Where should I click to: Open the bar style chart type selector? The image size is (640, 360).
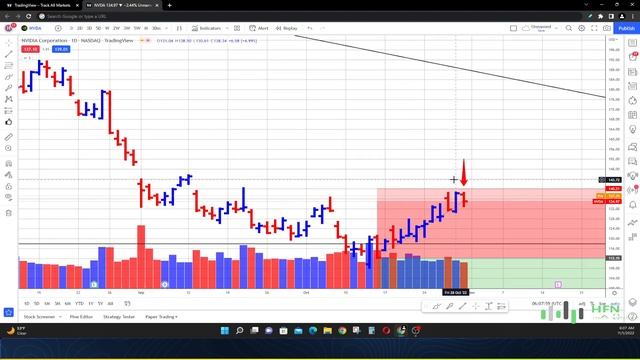point(179,28)
